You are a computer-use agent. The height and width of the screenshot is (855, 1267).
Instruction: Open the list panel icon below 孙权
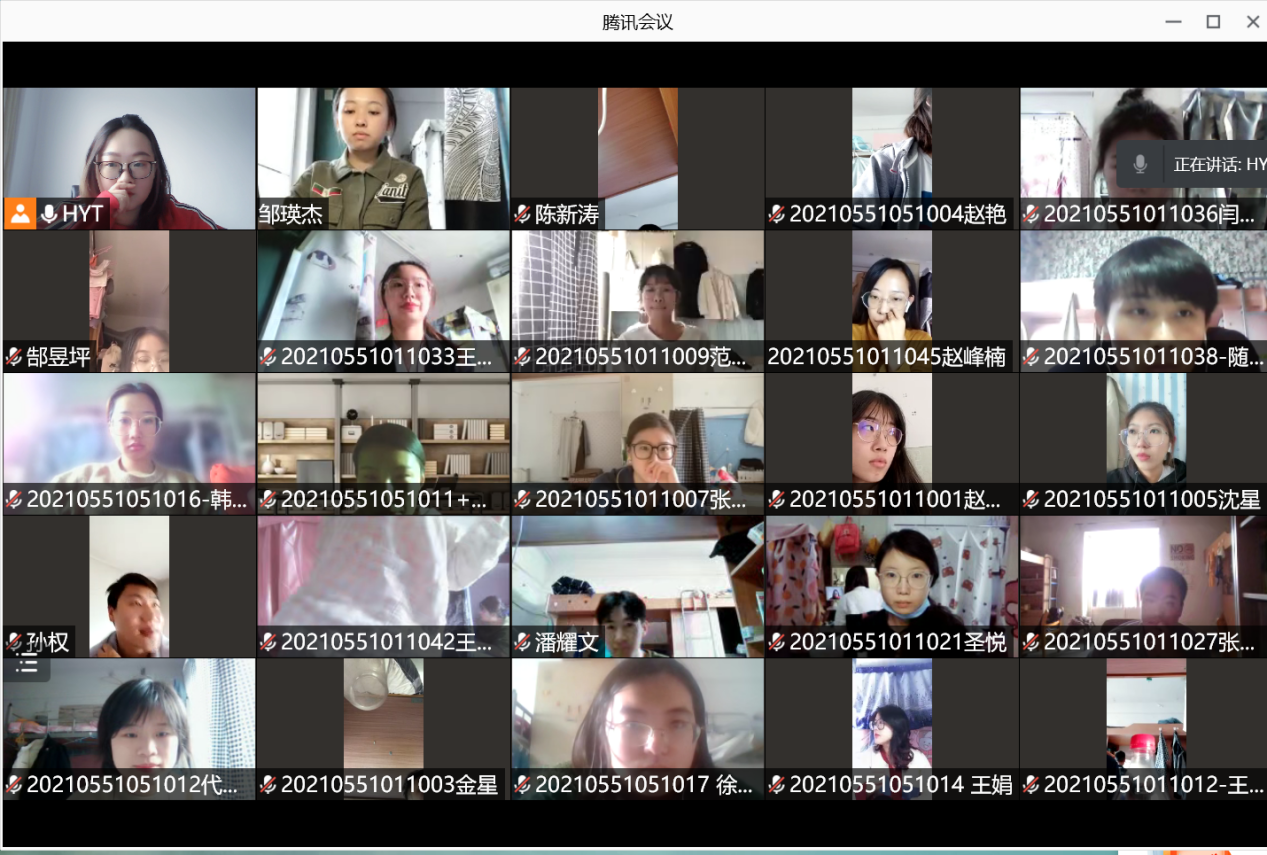click(27, 665)
